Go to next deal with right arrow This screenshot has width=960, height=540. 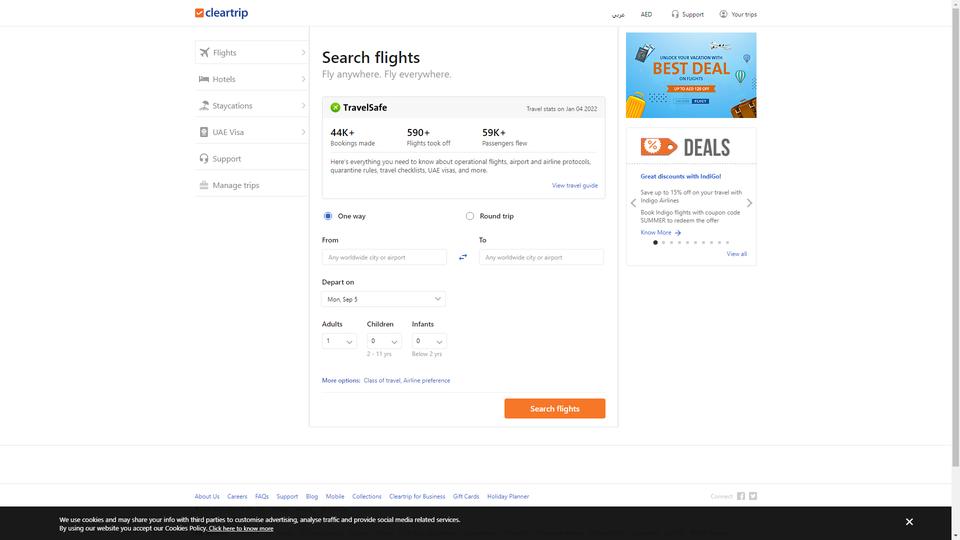click(x=749, y=203)
